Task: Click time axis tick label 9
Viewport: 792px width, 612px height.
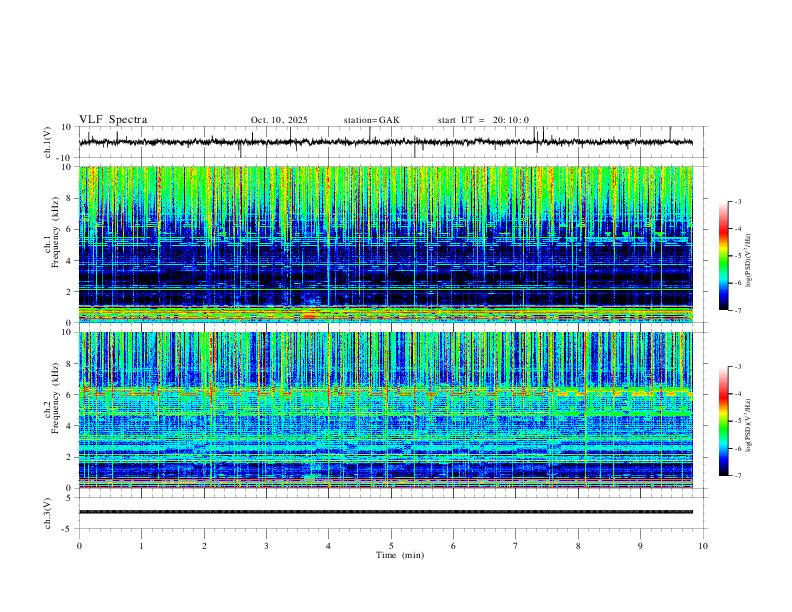Action: click(640, 546)
